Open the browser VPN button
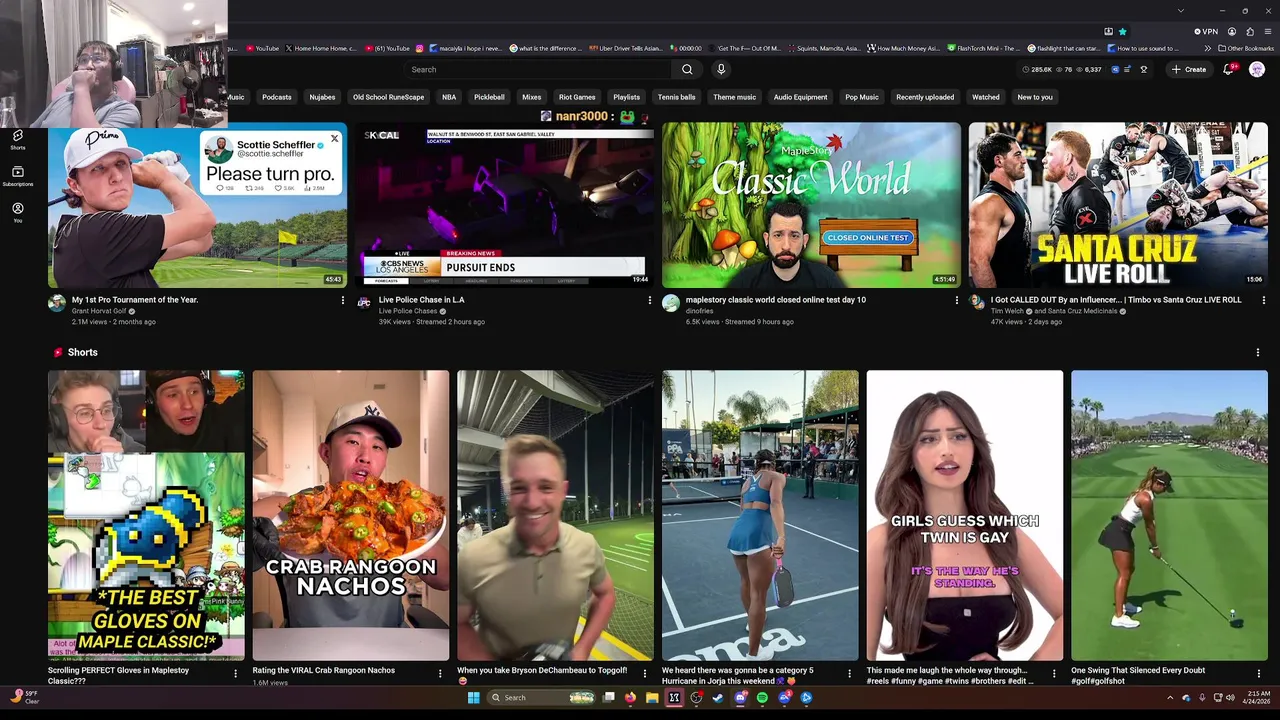Image resolution: width=1280 pixels, height=720 pixels. click(x=1206, y=31)
